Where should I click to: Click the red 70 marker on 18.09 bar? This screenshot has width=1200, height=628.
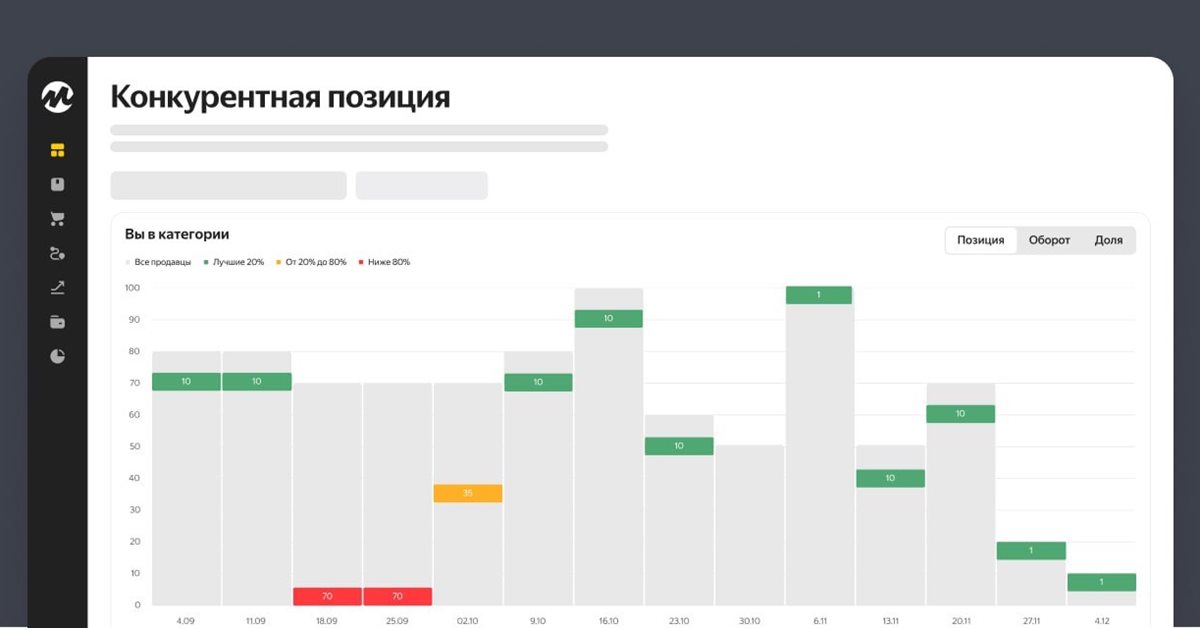point(327,596)
